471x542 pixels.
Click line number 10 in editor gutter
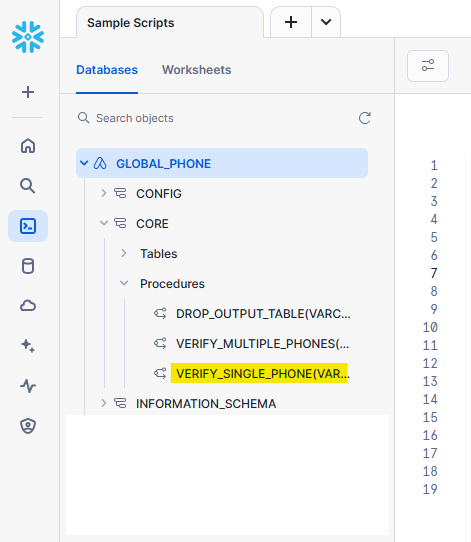click(430, 327)
